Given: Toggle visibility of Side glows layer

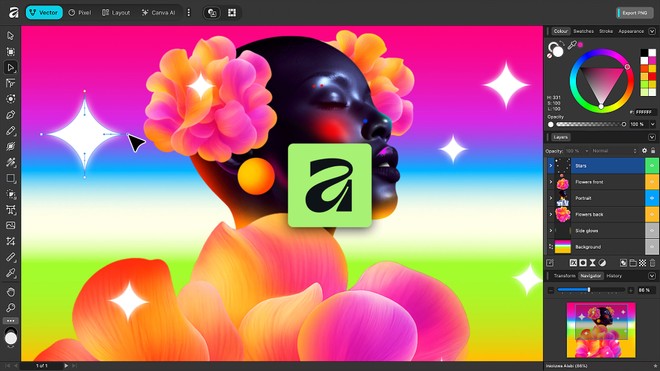Looking at the screenshot, I should pyautogui.click(x=652, y=231).
